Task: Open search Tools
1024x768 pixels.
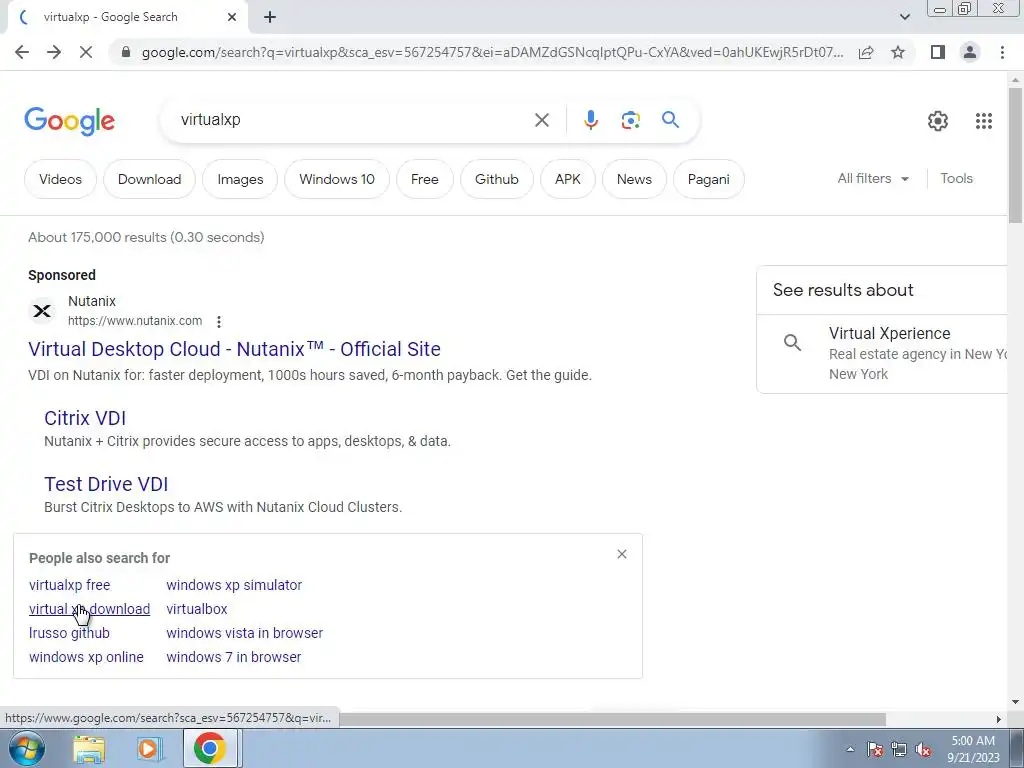Action: [x=956, y=178]
